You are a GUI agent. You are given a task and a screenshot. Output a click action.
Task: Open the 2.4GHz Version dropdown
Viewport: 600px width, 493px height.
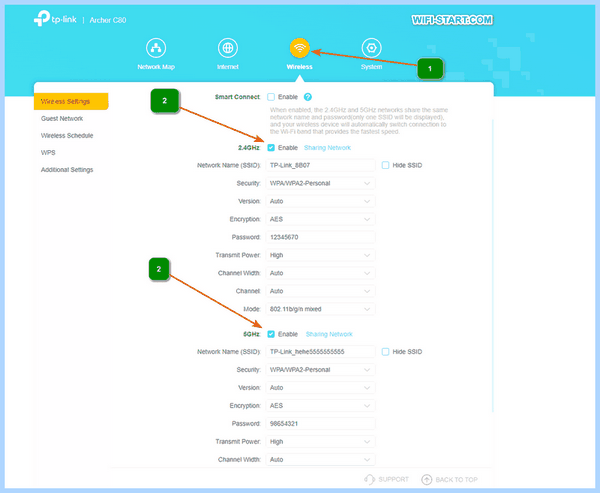(x=320, y=201)
